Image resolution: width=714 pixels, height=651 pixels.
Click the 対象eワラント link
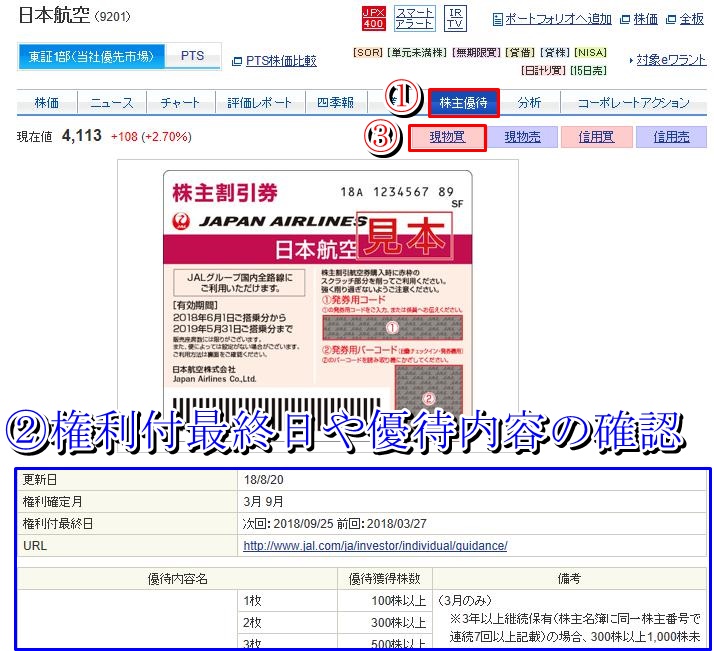point(671,60)
